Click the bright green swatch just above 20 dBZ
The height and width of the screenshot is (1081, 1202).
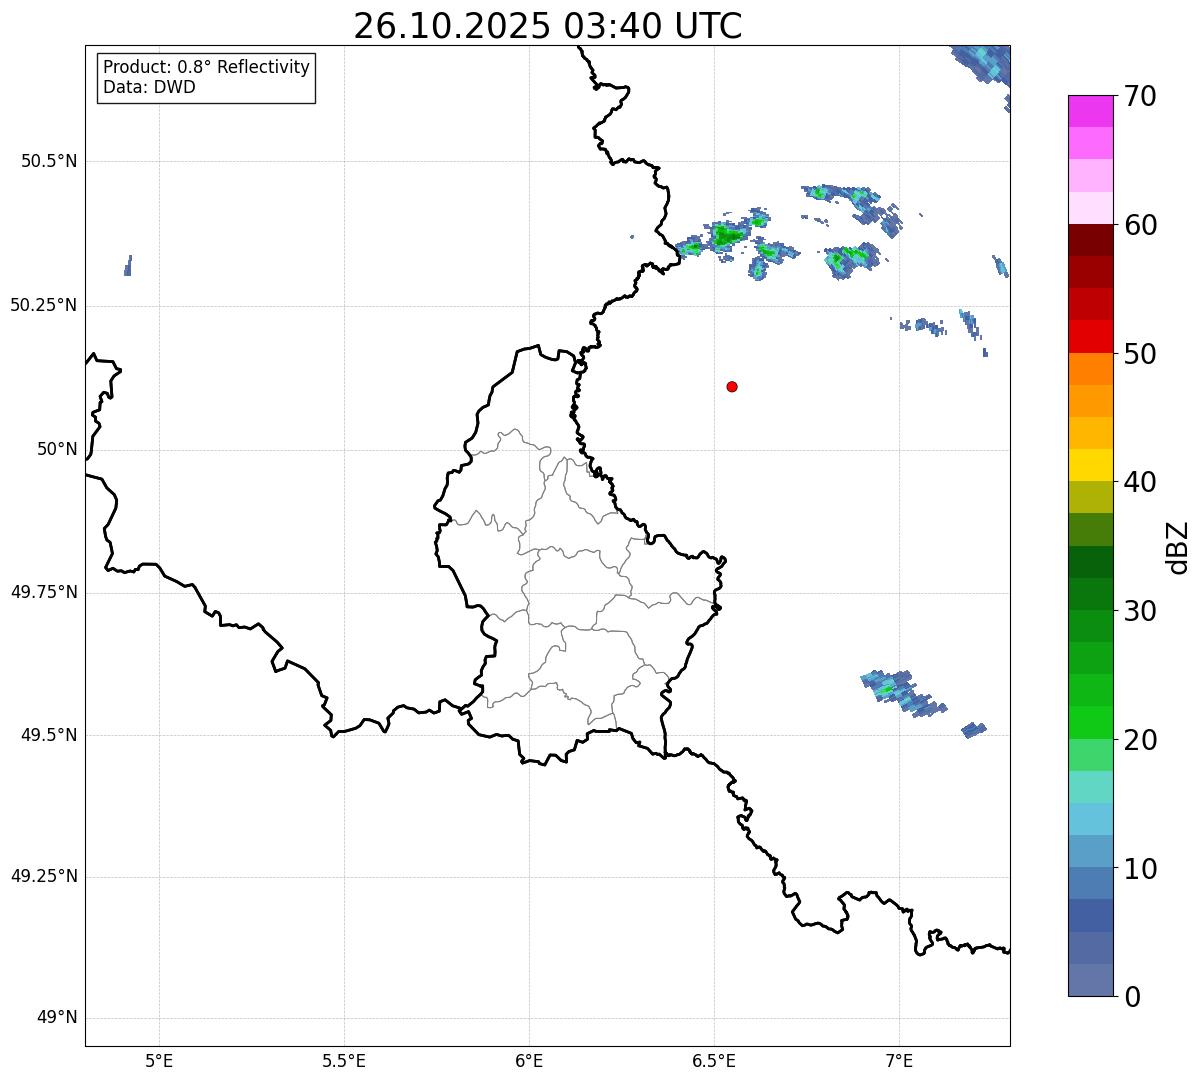point(1090,723)
